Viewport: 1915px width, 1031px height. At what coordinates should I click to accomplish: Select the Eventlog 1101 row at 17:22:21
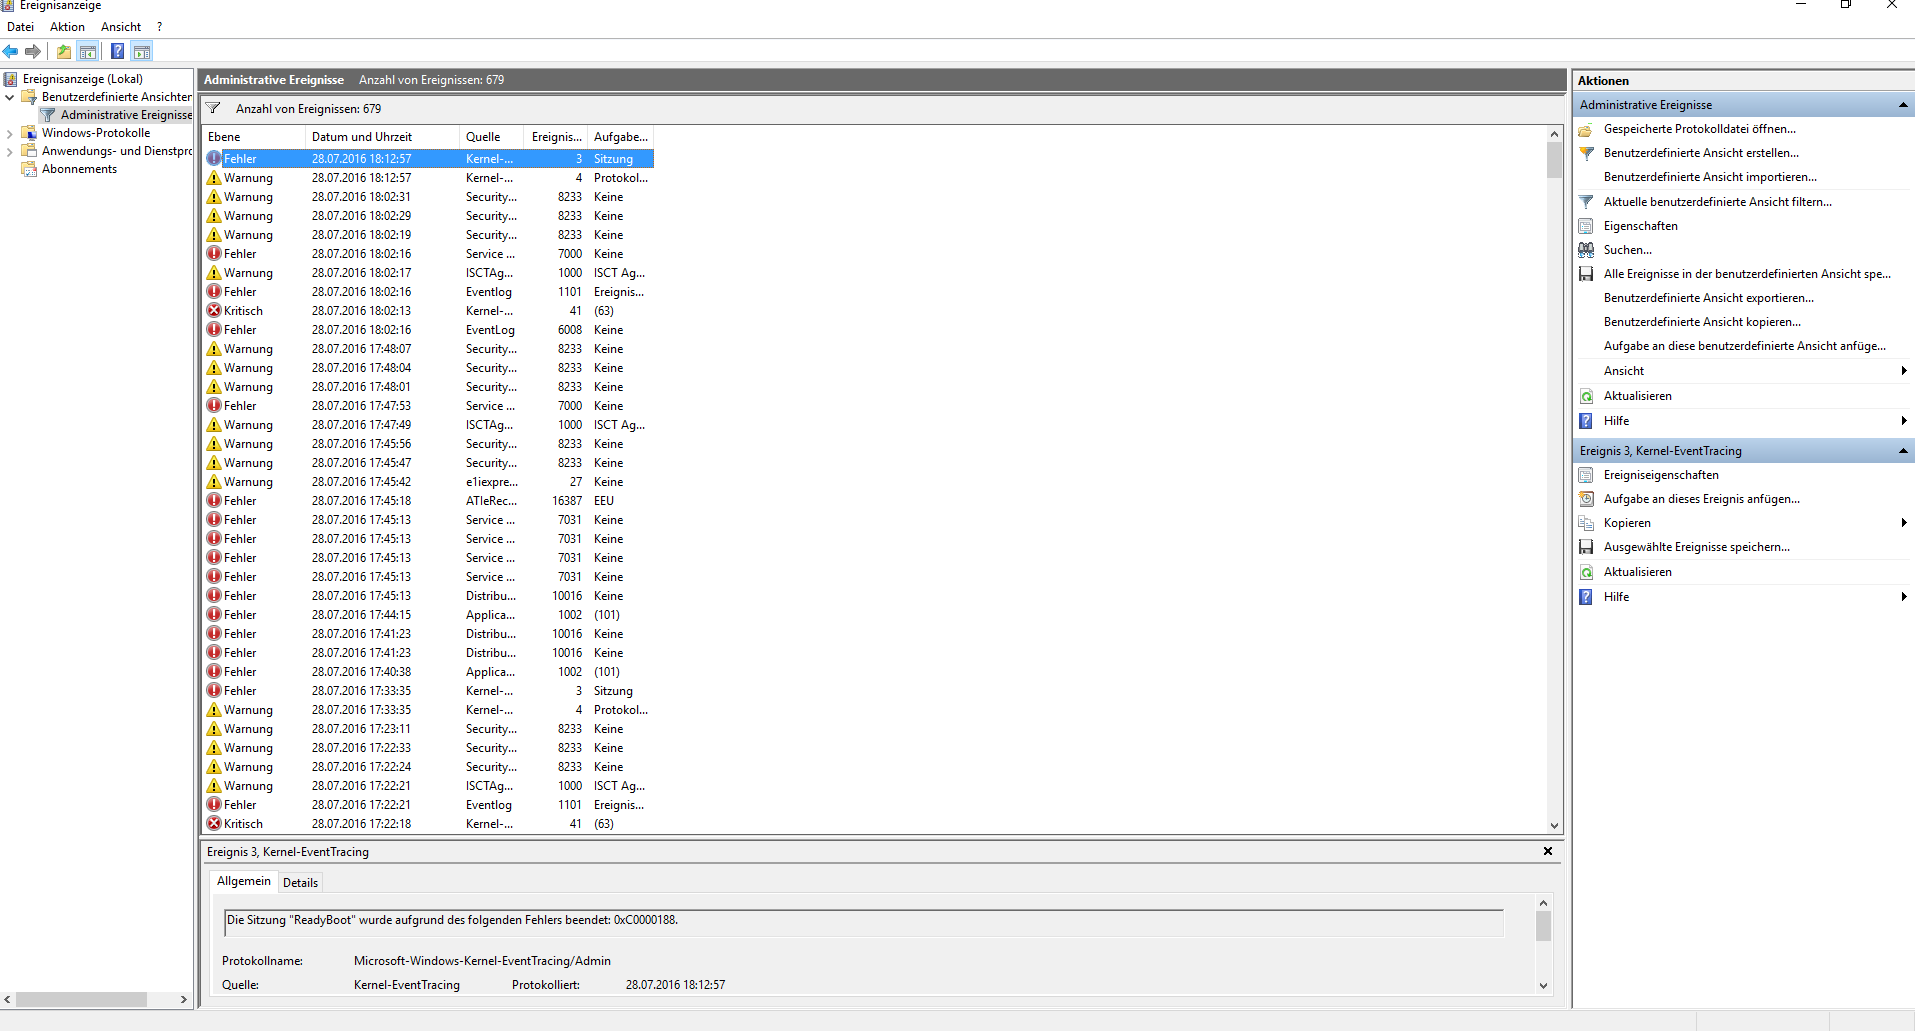(x=429, y=805)
